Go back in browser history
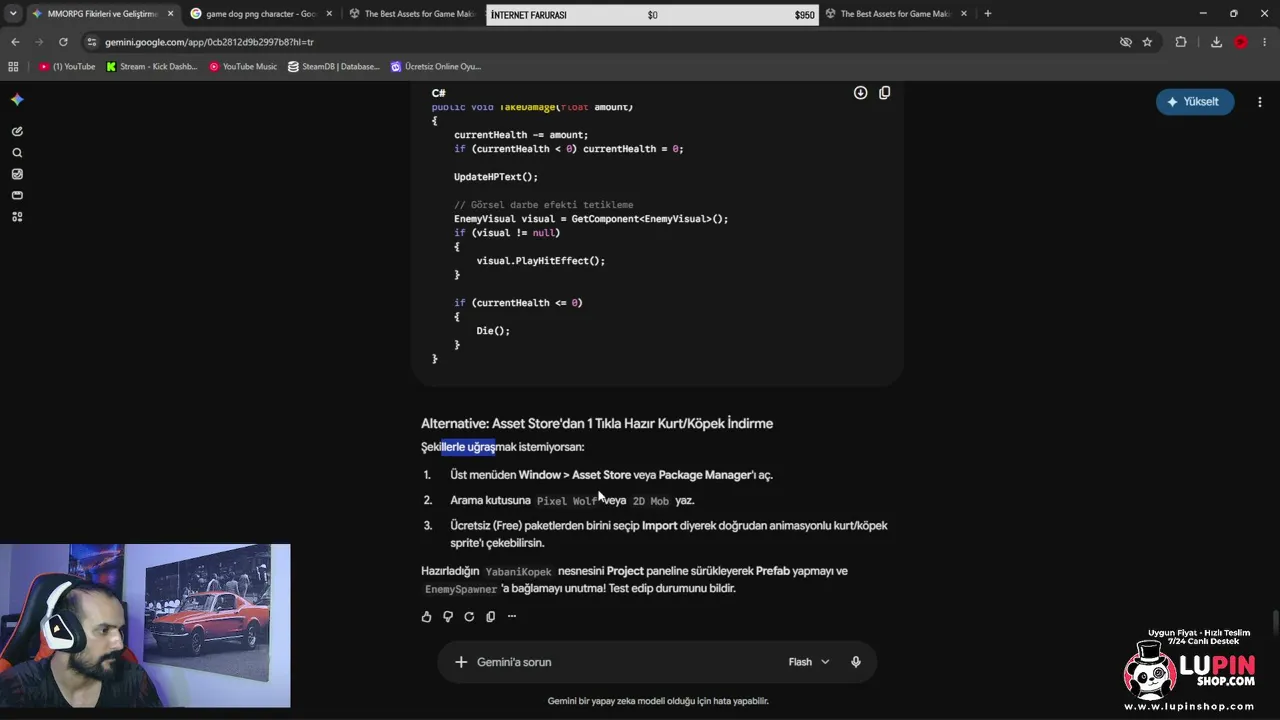The image size is (1280, 720). [15, 42]
